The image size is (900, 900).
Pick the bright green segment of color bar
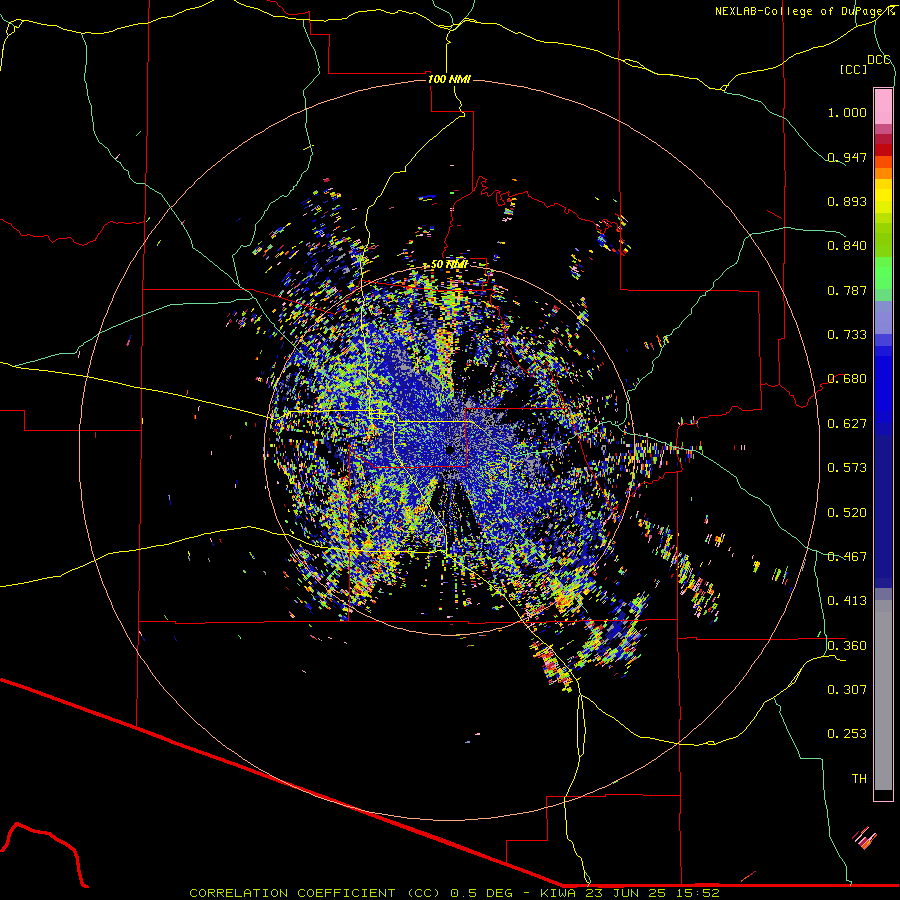(883, 273)
